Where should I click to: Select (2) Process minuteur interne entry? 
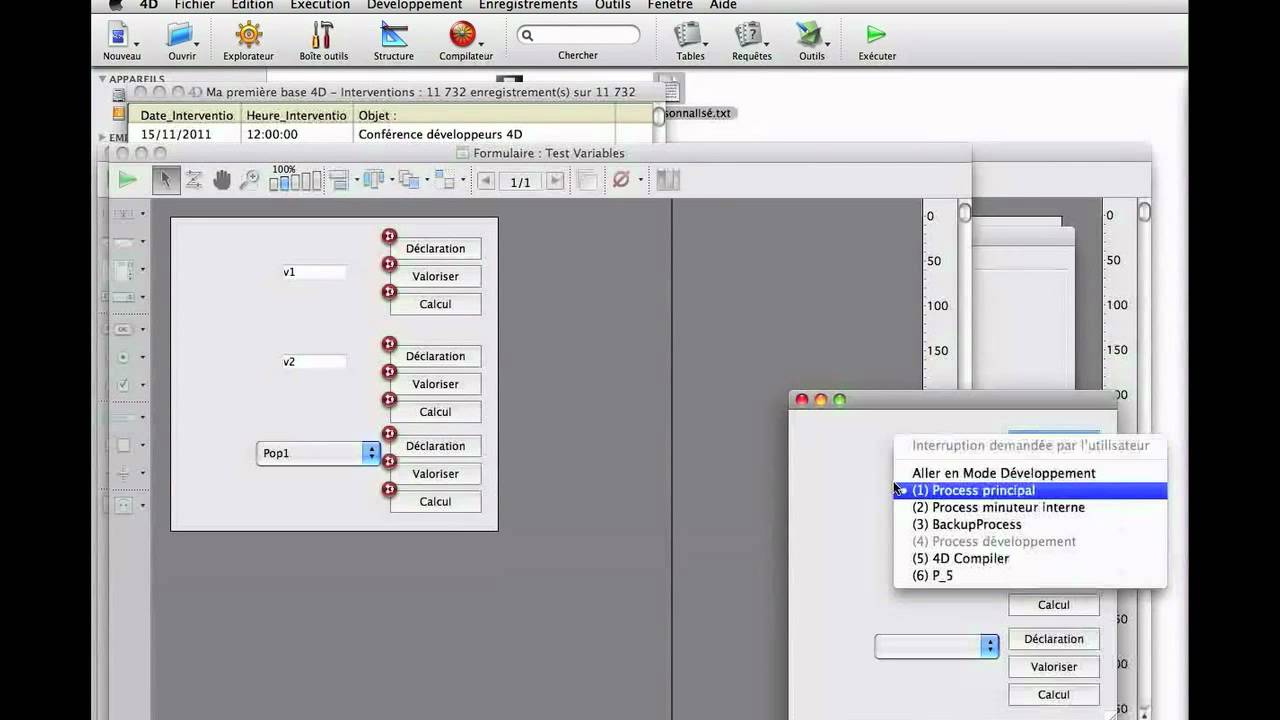tap(1030, 507)
